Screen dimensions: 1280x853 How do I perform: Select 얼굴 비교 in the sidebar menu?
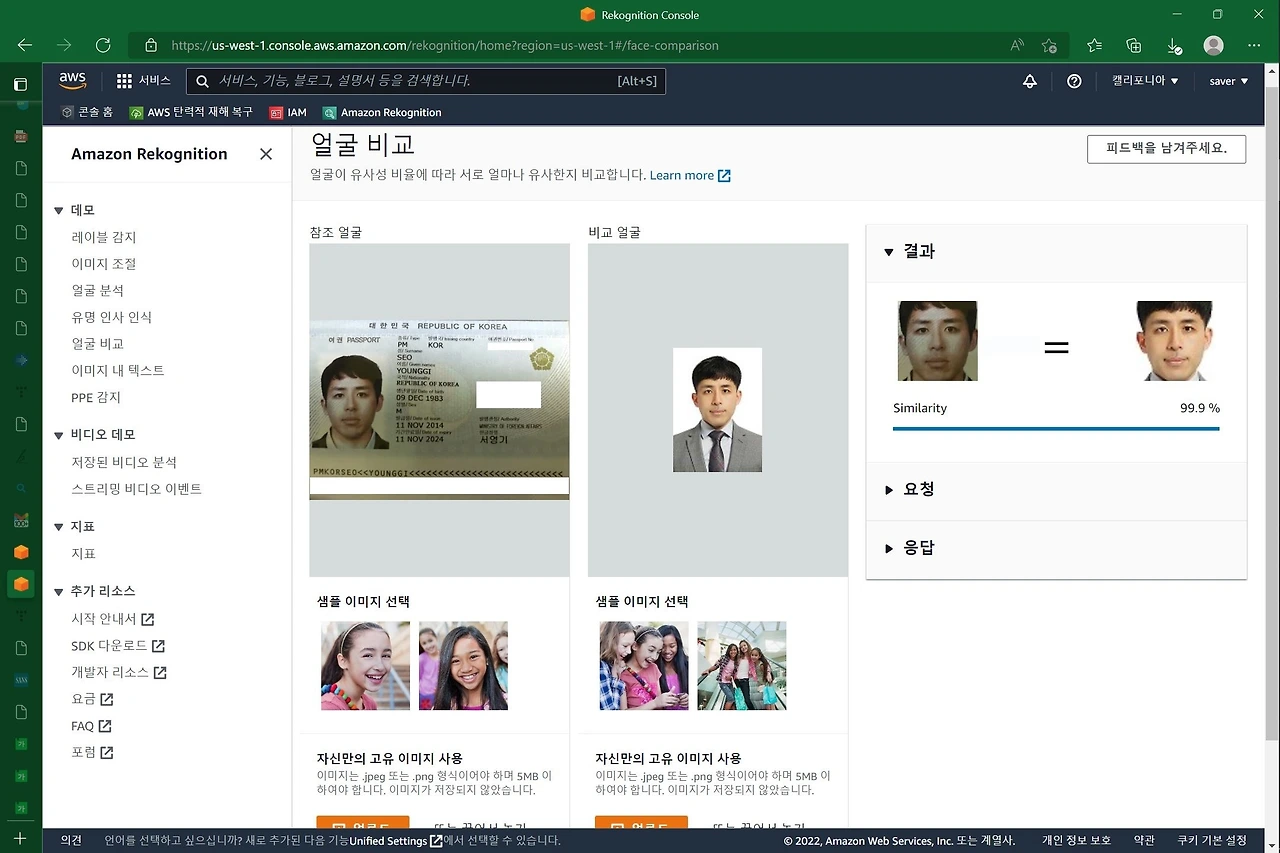pyautogui.click(x=98, y=344)
